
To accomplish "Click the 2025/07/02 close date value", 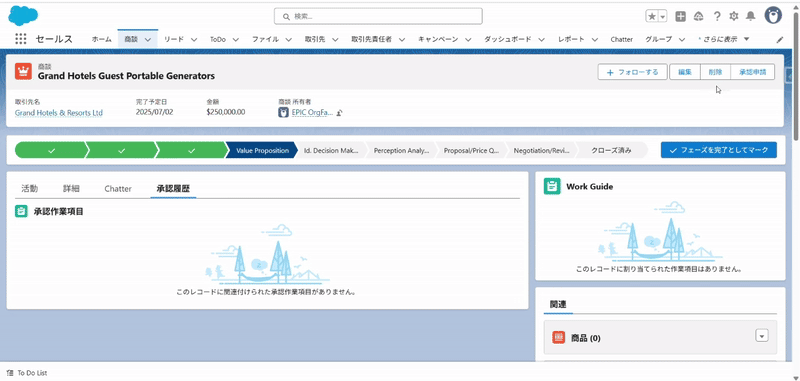I will point(155,112).
